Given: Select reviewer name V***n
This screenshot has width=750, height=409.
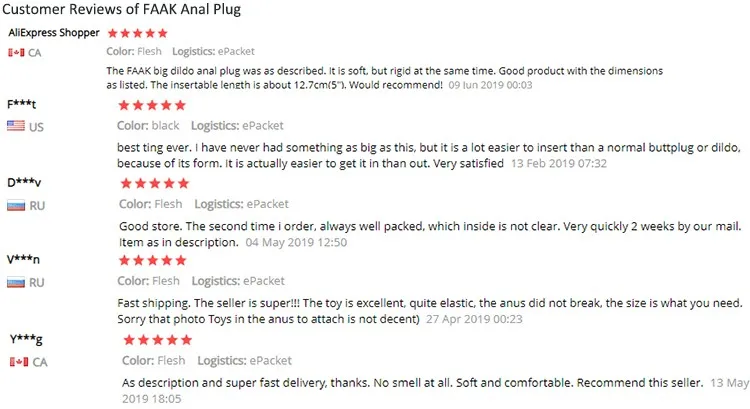Looking at the screenshot, I should [24, 261].
